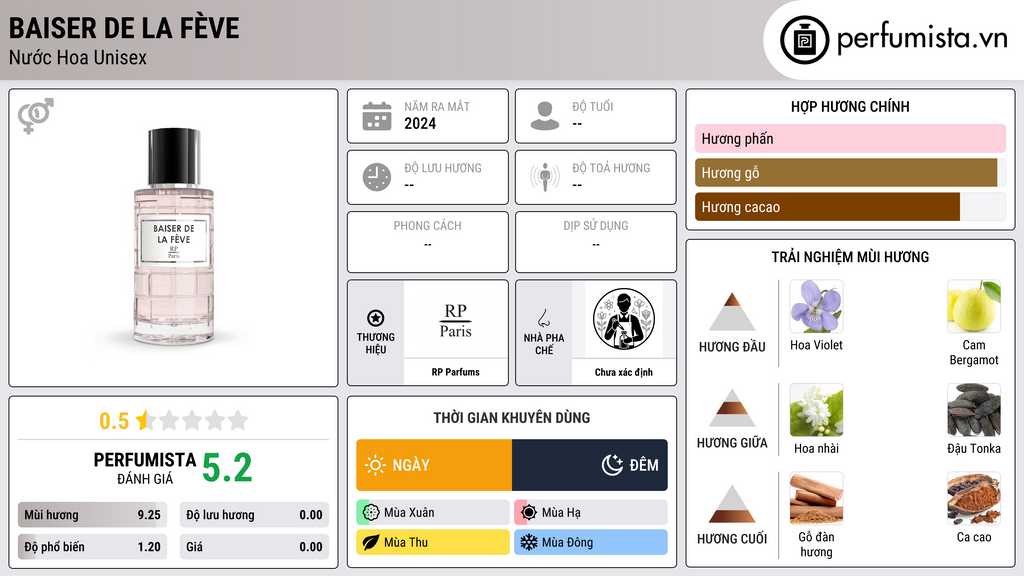
Task: Click the Giá 0.00 score
Action: point(254,547)
